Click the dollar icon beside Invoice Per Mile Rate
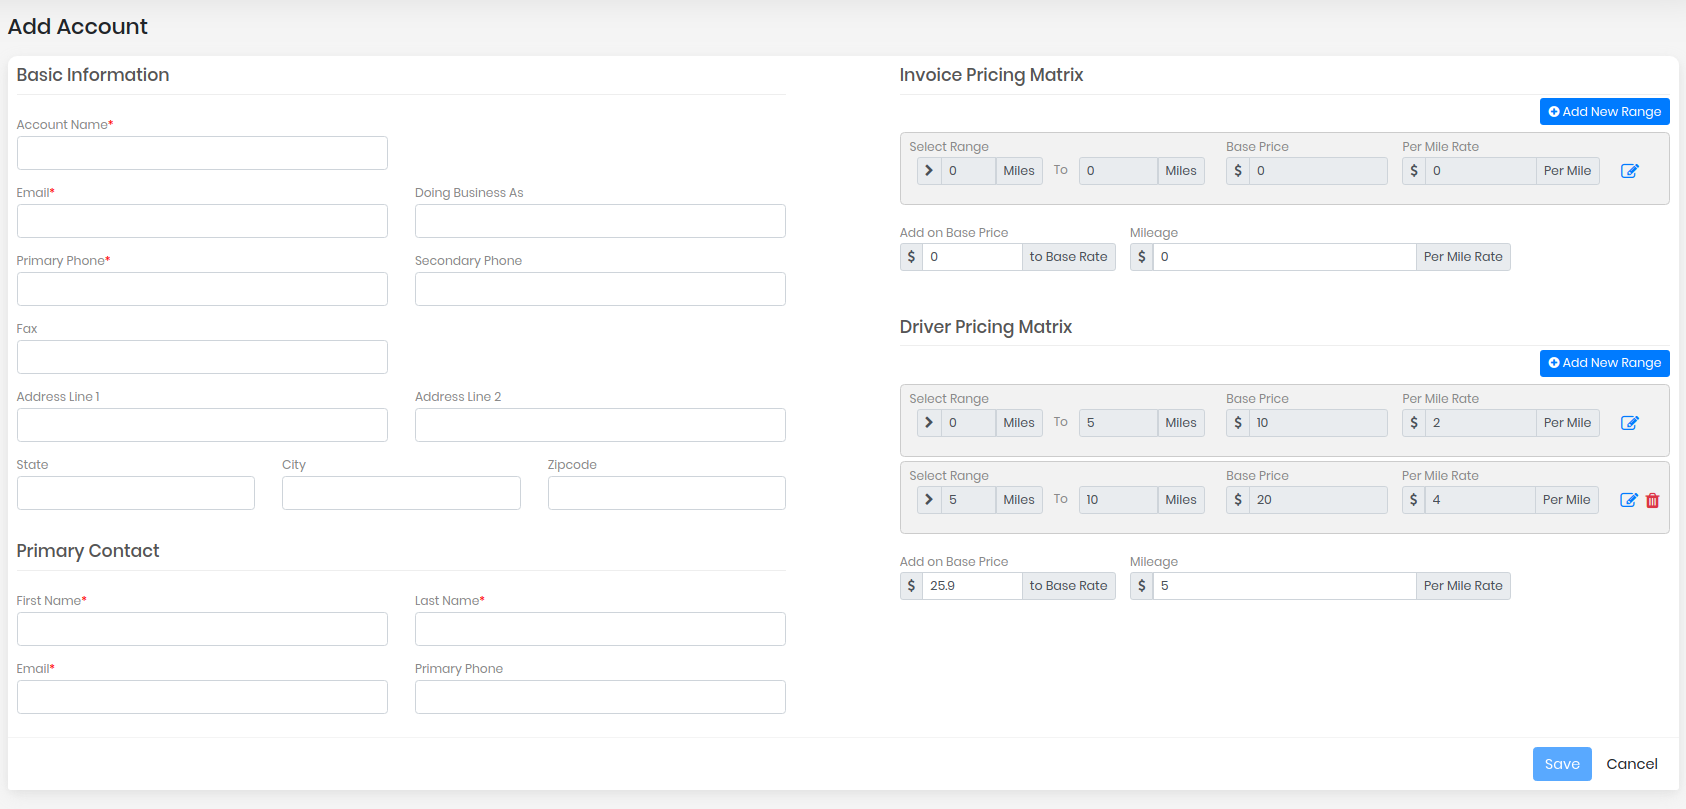This screenshot has height=809, width=1686. pos(1414,171)
